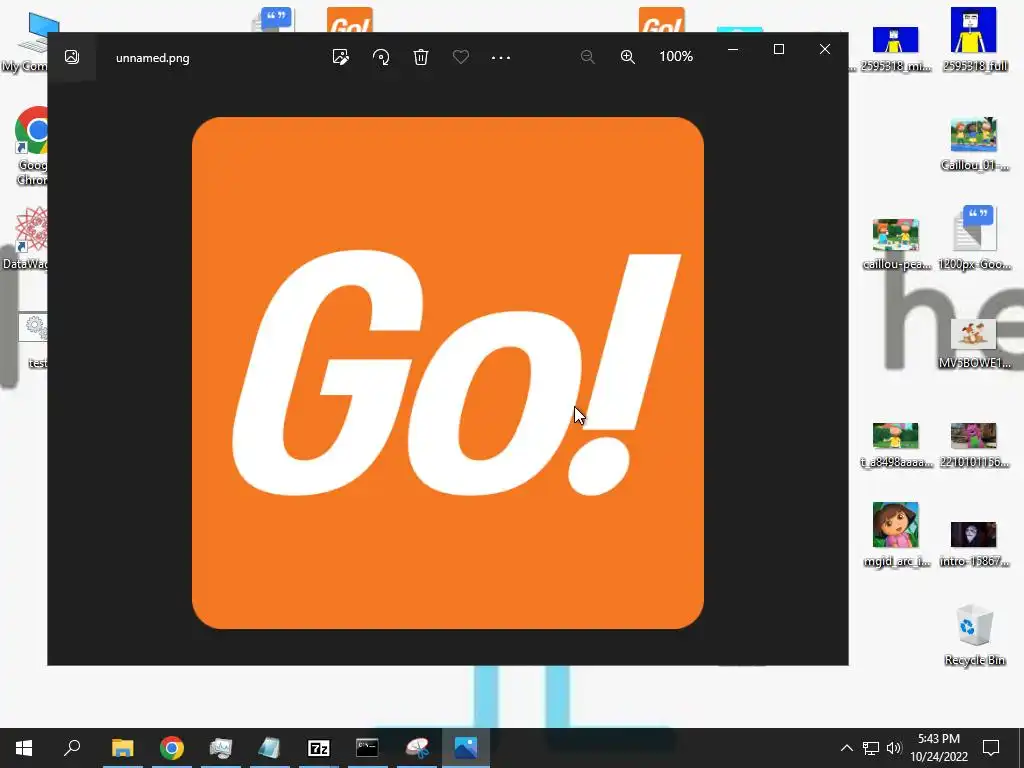The width and height of the screenshot is (1024, 768).
Task: Zoom out with the minus magnifier
Action: click(588, 57)
